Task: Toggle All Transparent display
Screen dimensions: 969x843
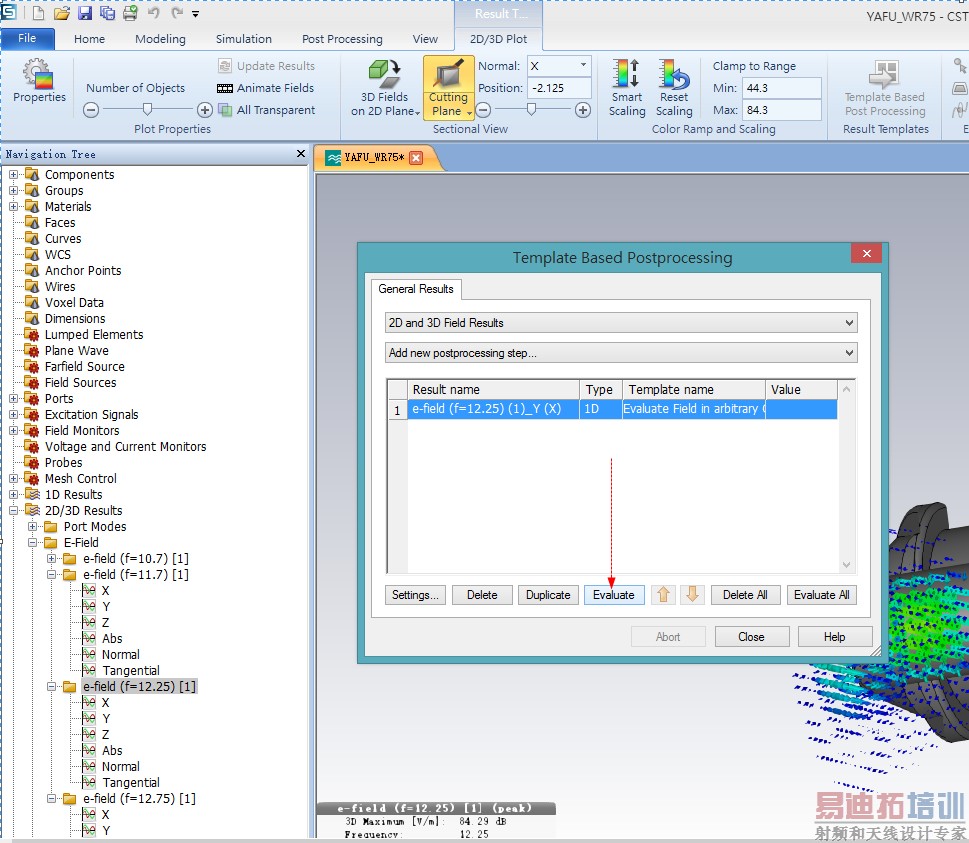Action: click(267, 110)
